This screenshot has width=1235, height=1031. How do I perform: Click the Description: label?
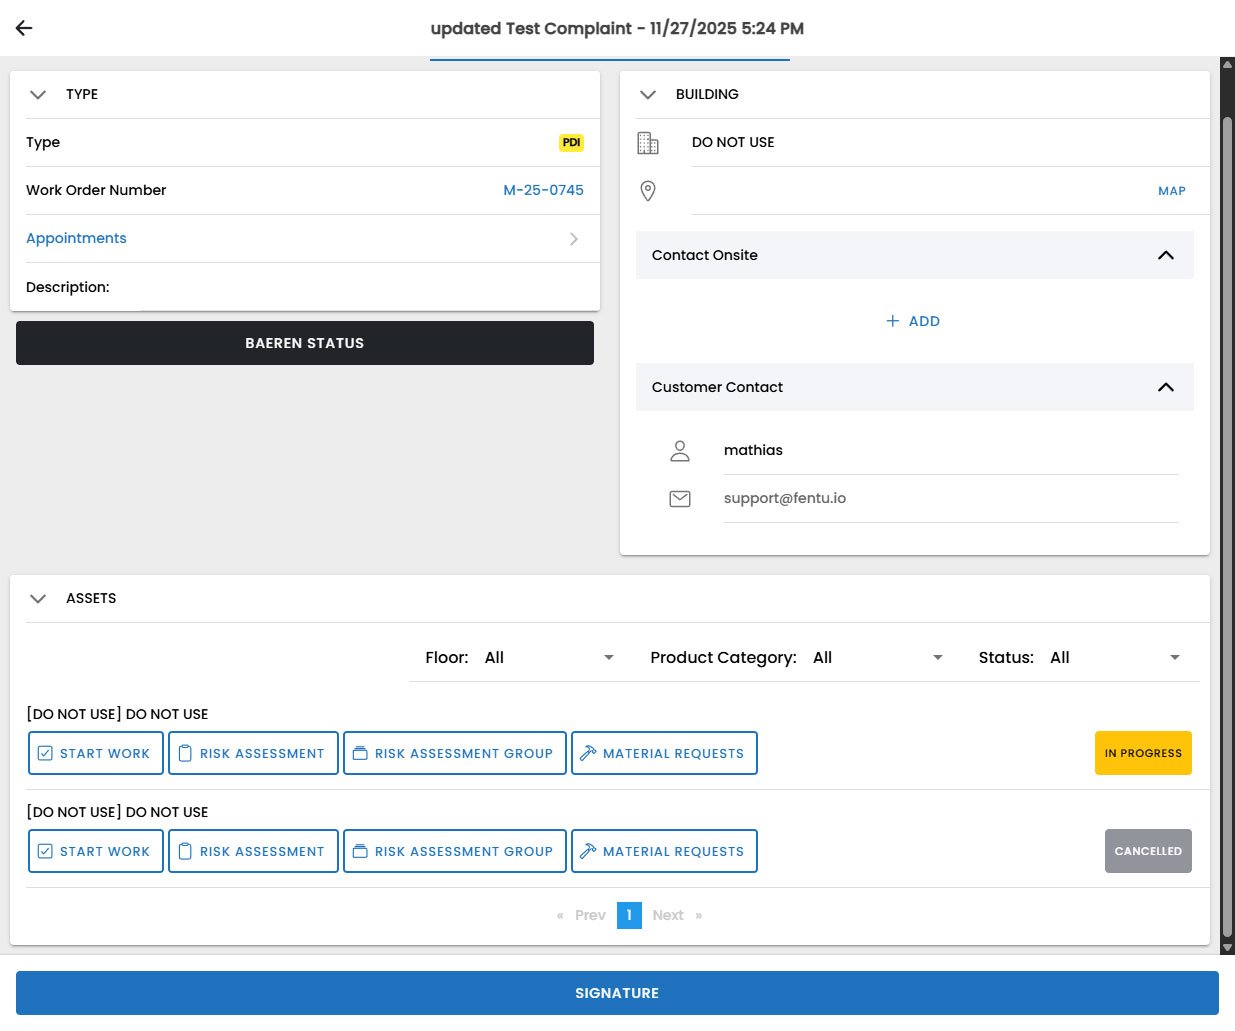pos(68,287)
